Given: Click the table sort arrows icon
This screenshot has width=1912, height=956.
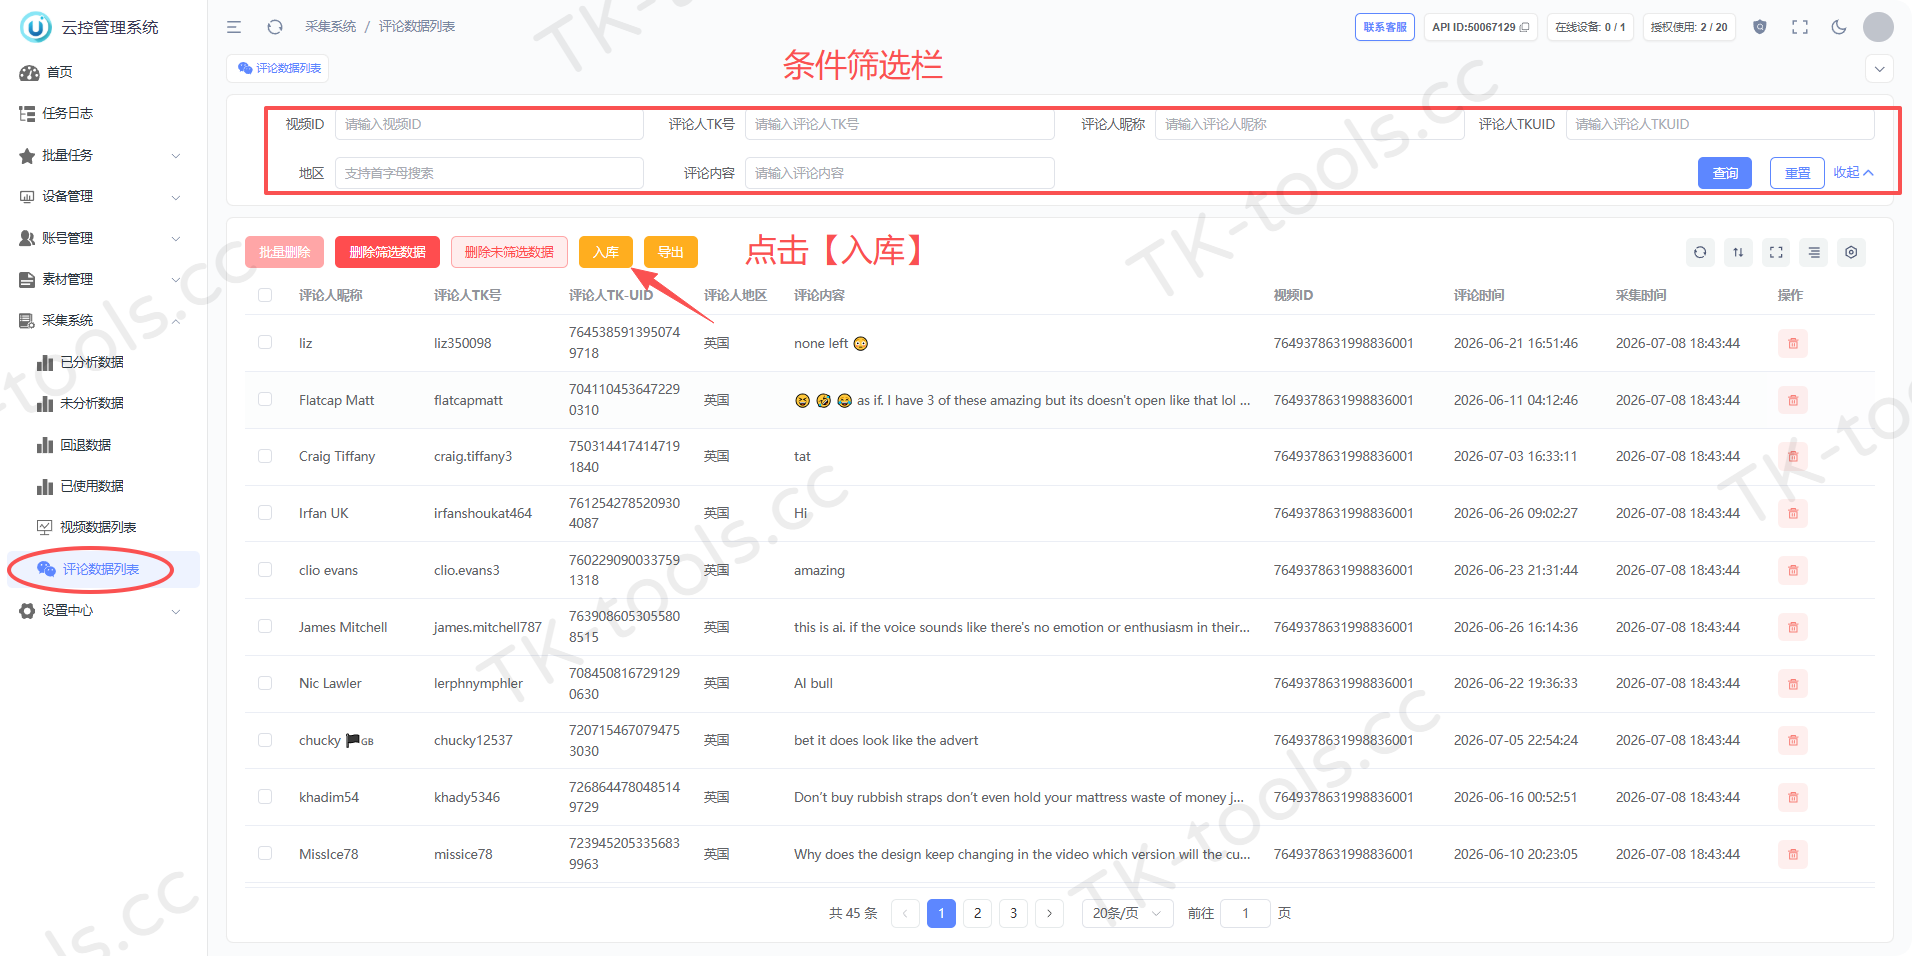Looking at the screenshot, I should (x=1738, y=252).
